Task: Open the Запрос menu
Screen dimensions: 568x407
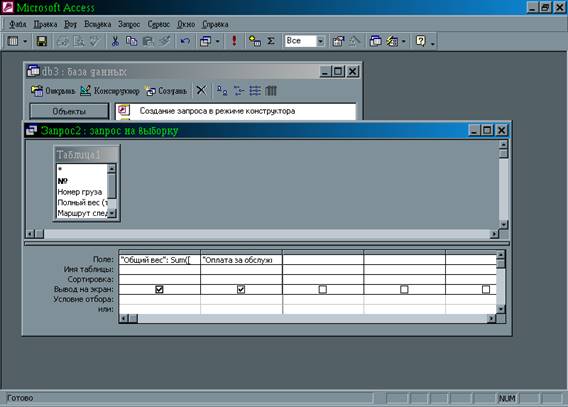Action: [129, 24]
